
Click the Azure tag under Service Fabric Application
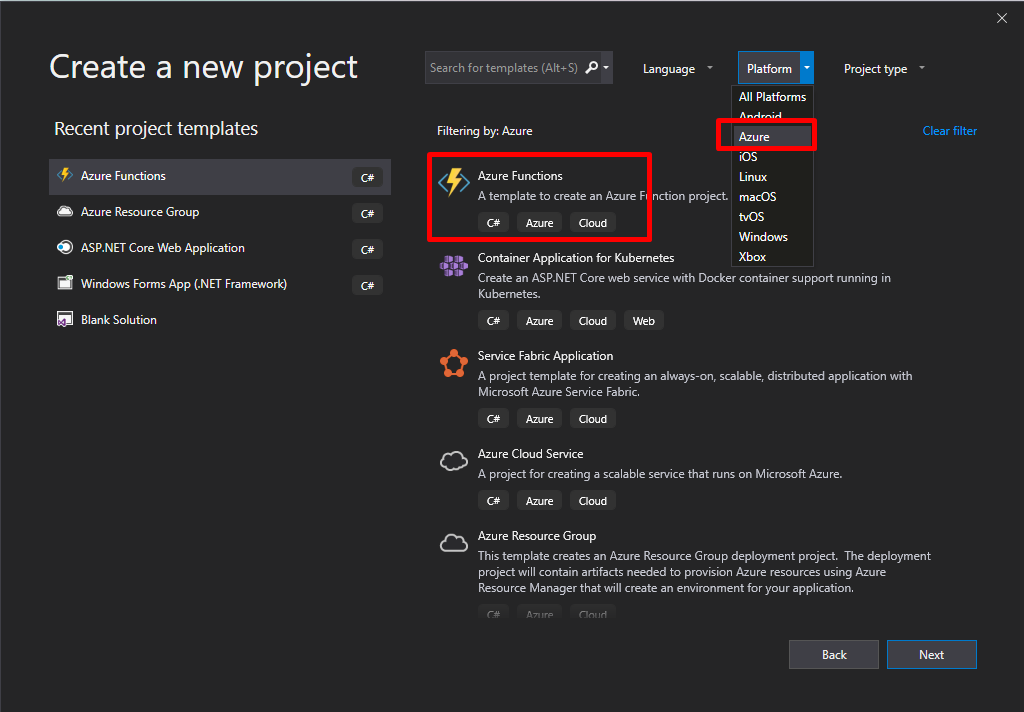coord(539,419)
